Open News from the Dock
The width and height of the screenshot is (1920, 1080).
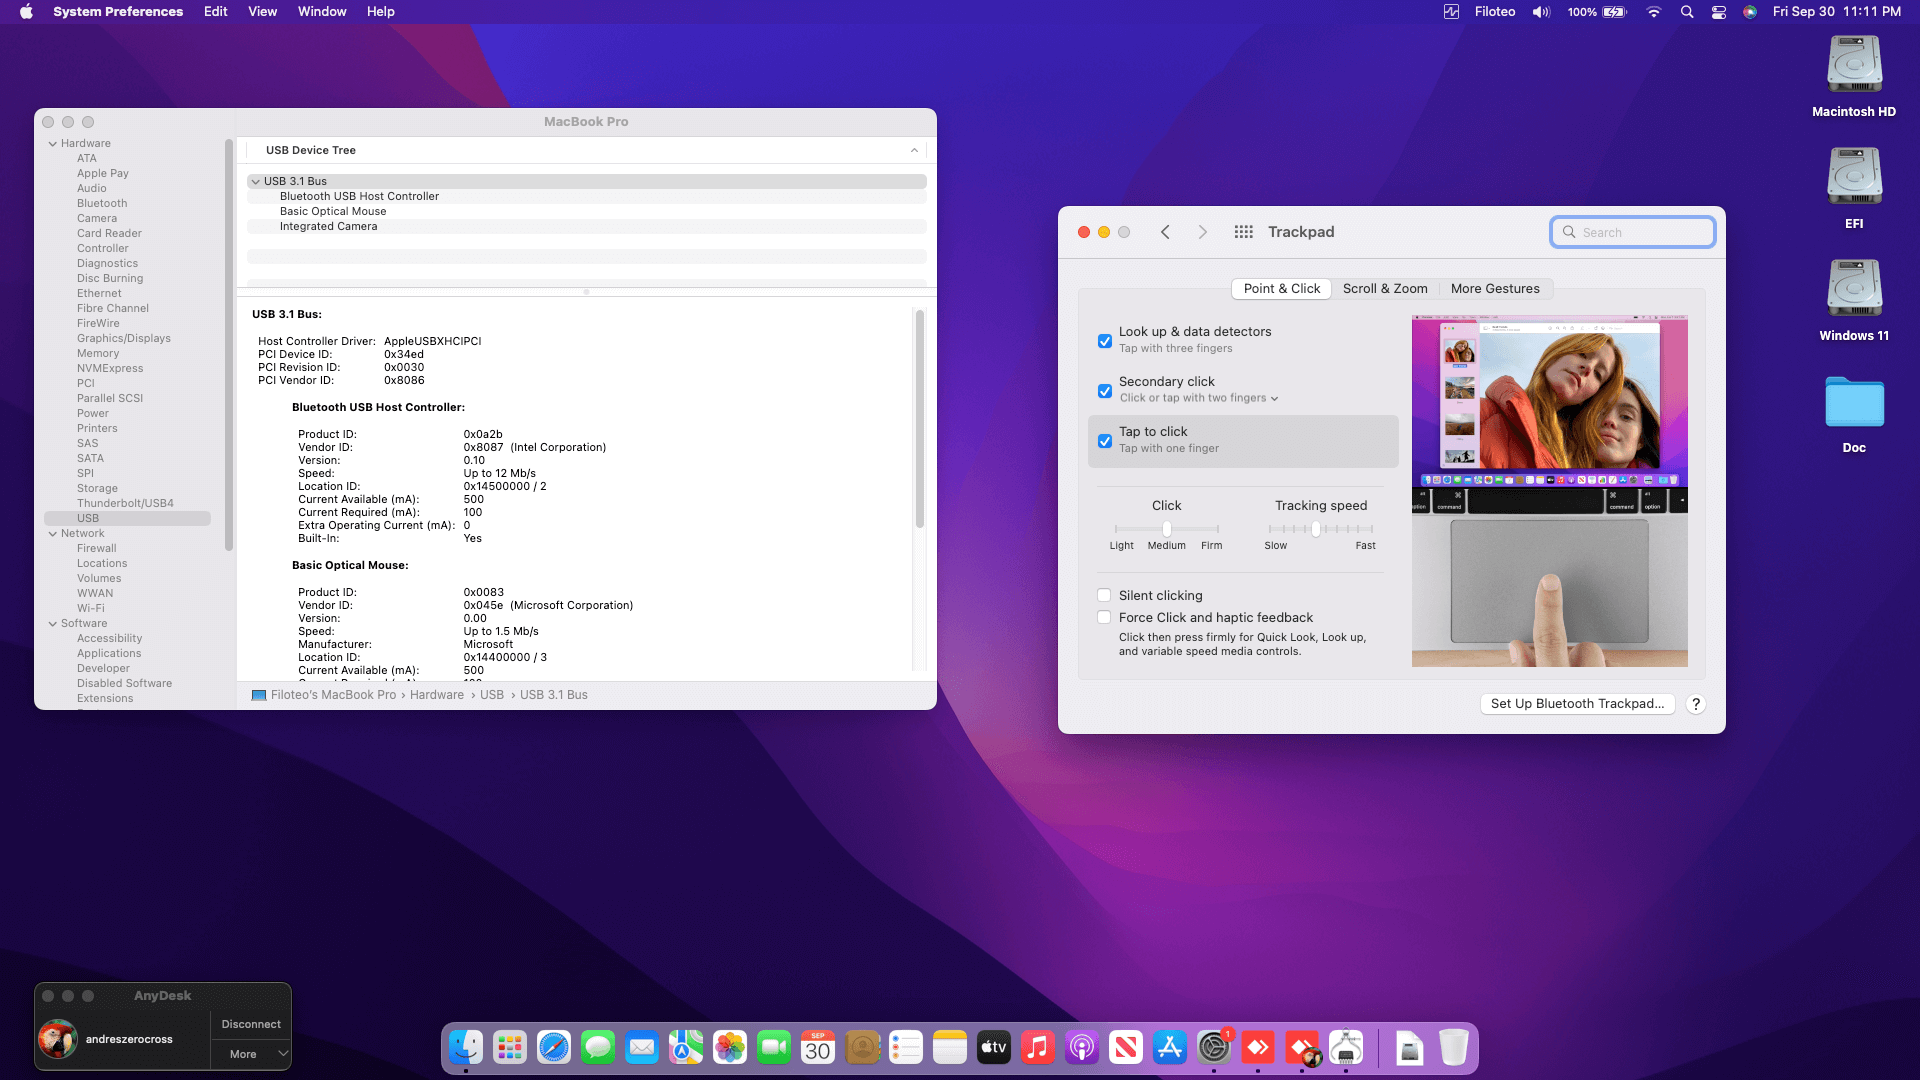pyautogui.click(x=1126, y=1047)
